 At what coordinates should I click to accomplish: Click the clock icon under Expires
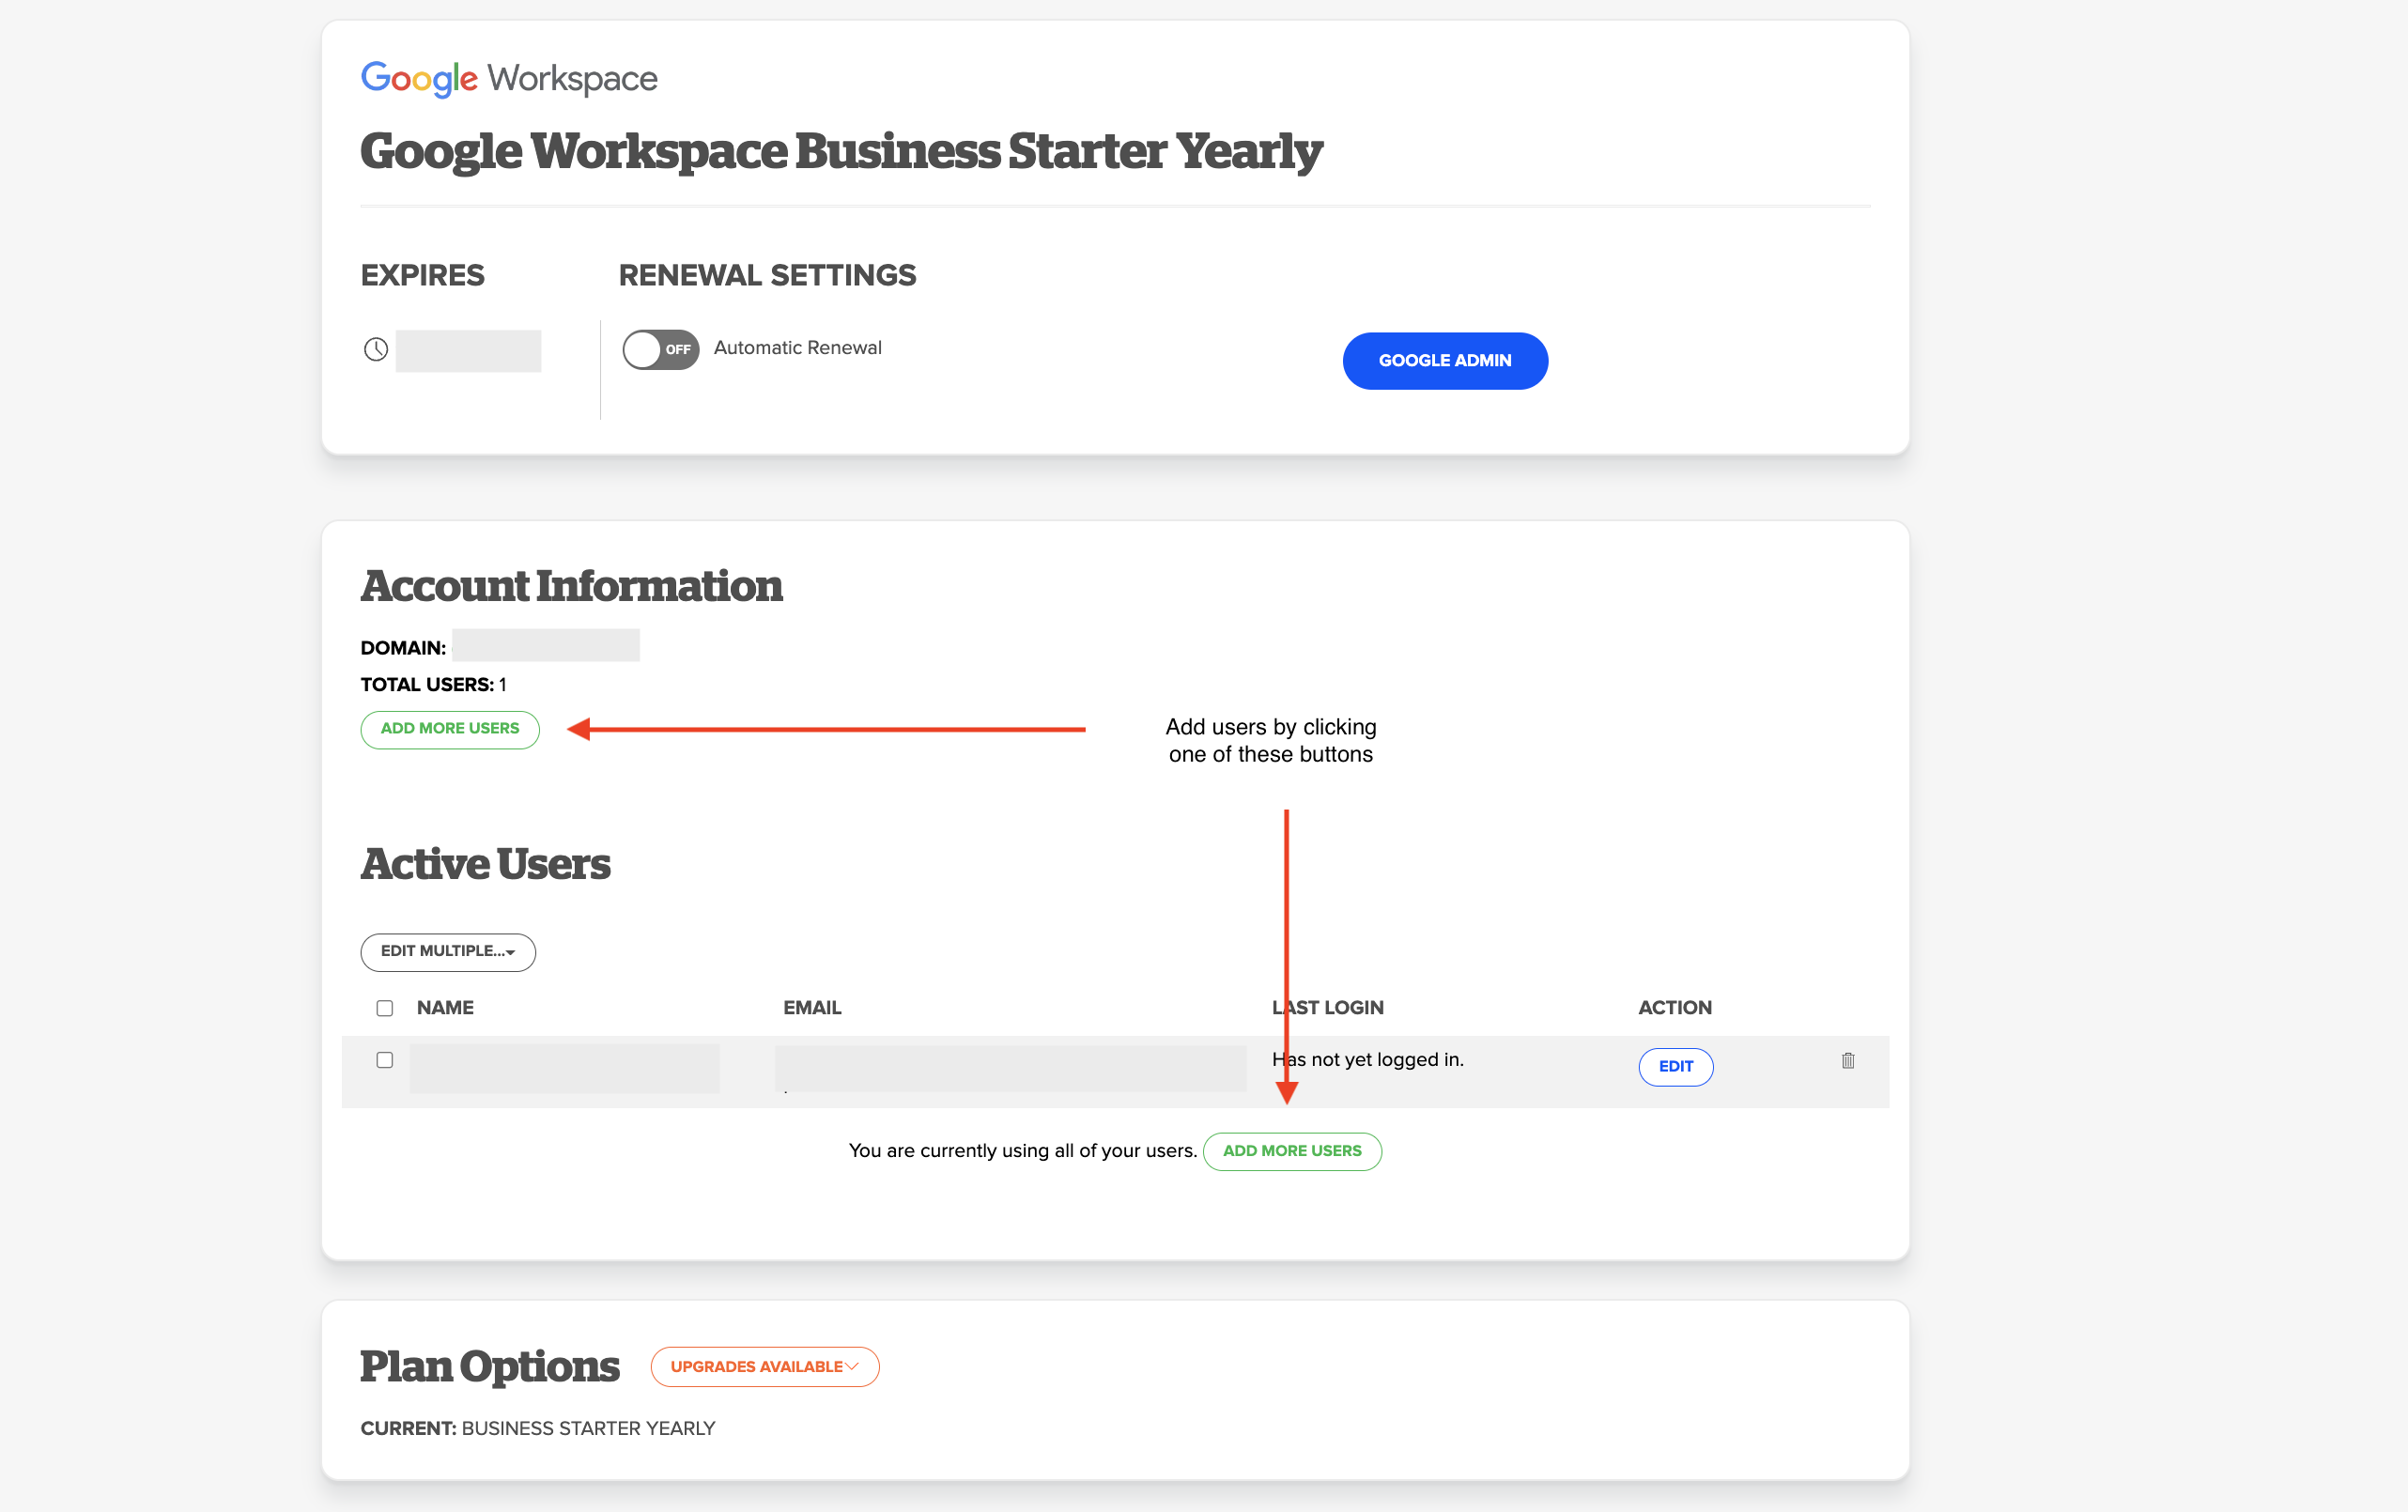pos(376,349)
